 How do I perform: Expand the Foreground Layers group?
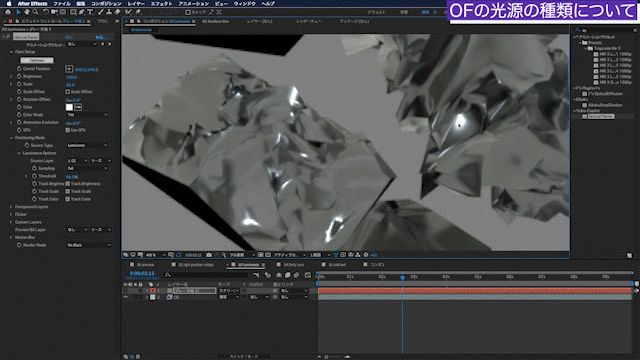pos(11,207)
